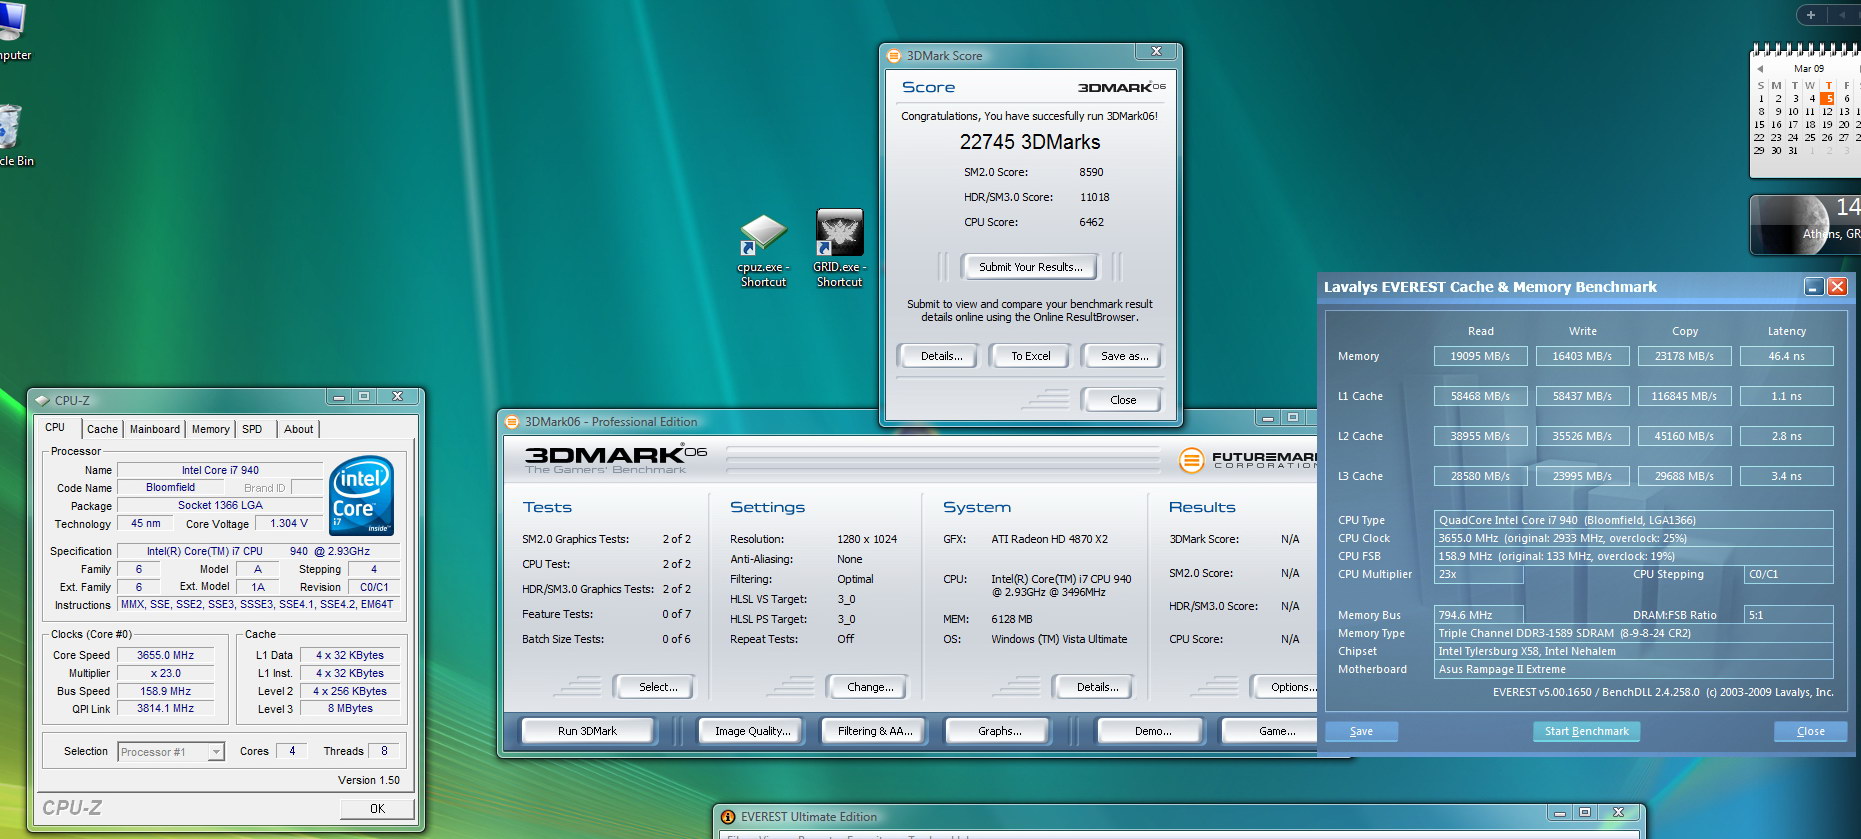The image size is (1861, 839).
Task: Open Filtering & AA settings
Action: (875, 731)
